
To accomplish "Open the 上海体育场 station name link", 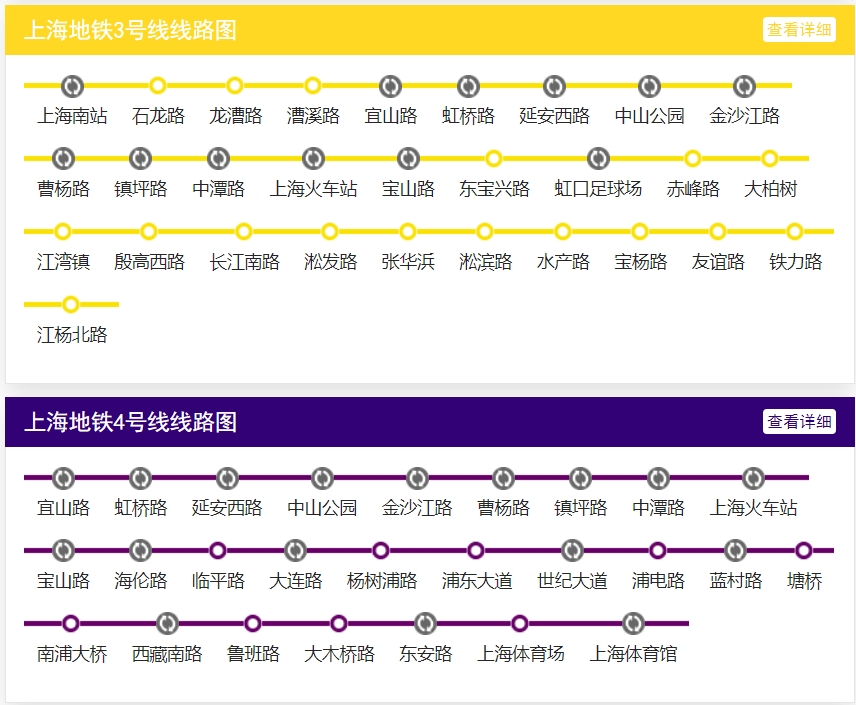I will click(x=520, y=654).
